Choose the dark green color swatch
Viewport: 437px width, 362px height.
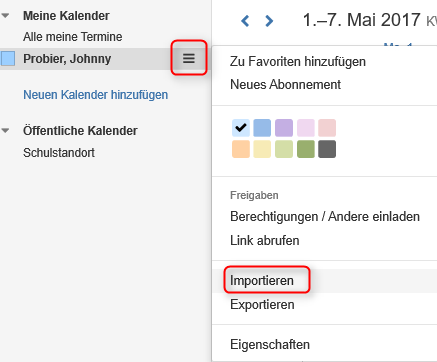coord(306,149)
